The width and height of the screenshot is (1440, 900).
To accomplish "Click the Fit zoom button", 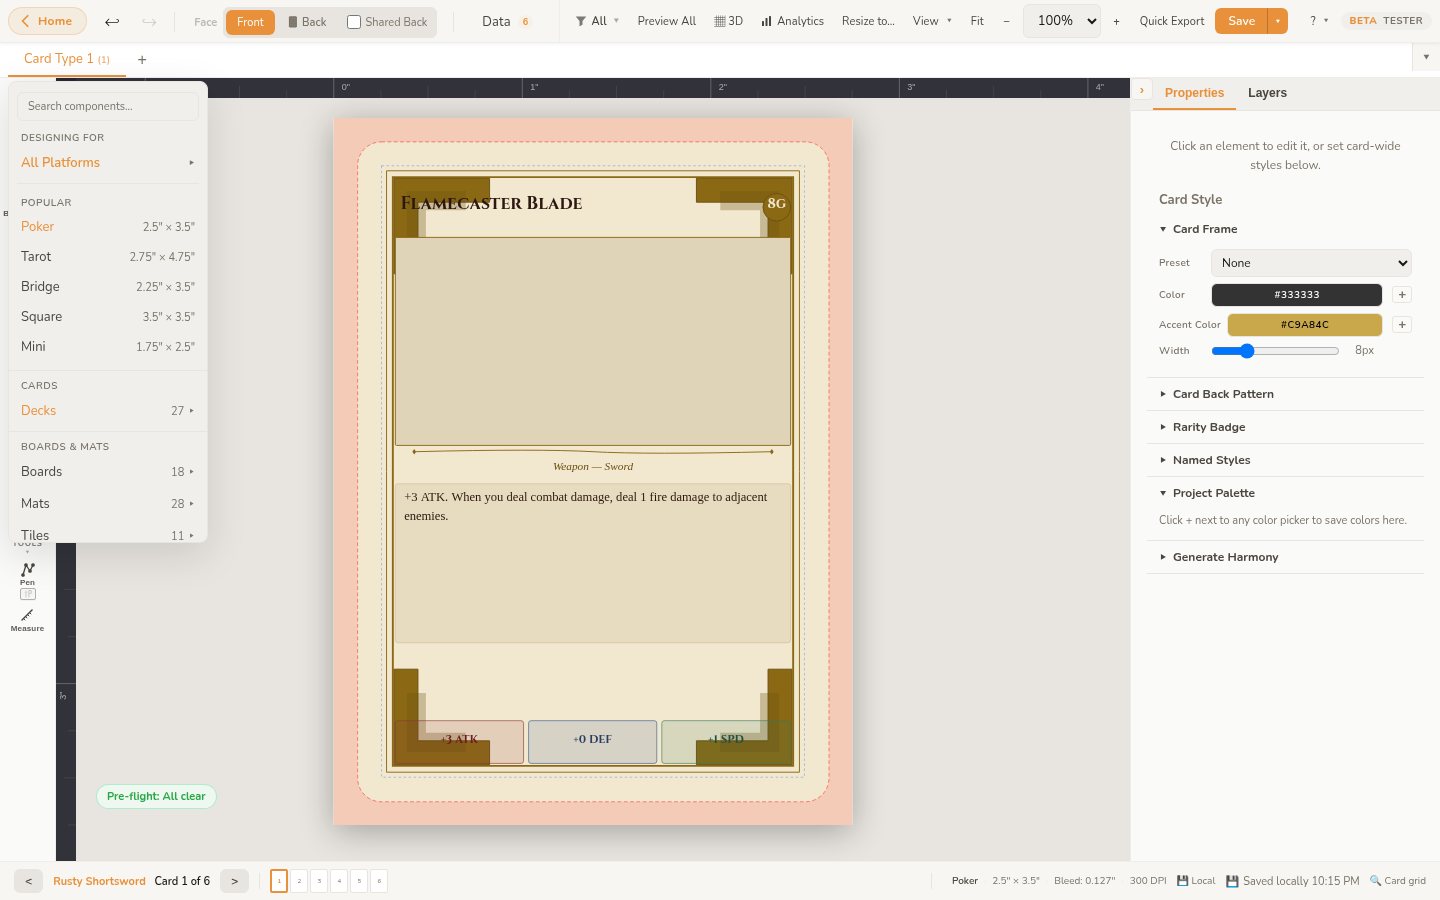I will [977, 21].
